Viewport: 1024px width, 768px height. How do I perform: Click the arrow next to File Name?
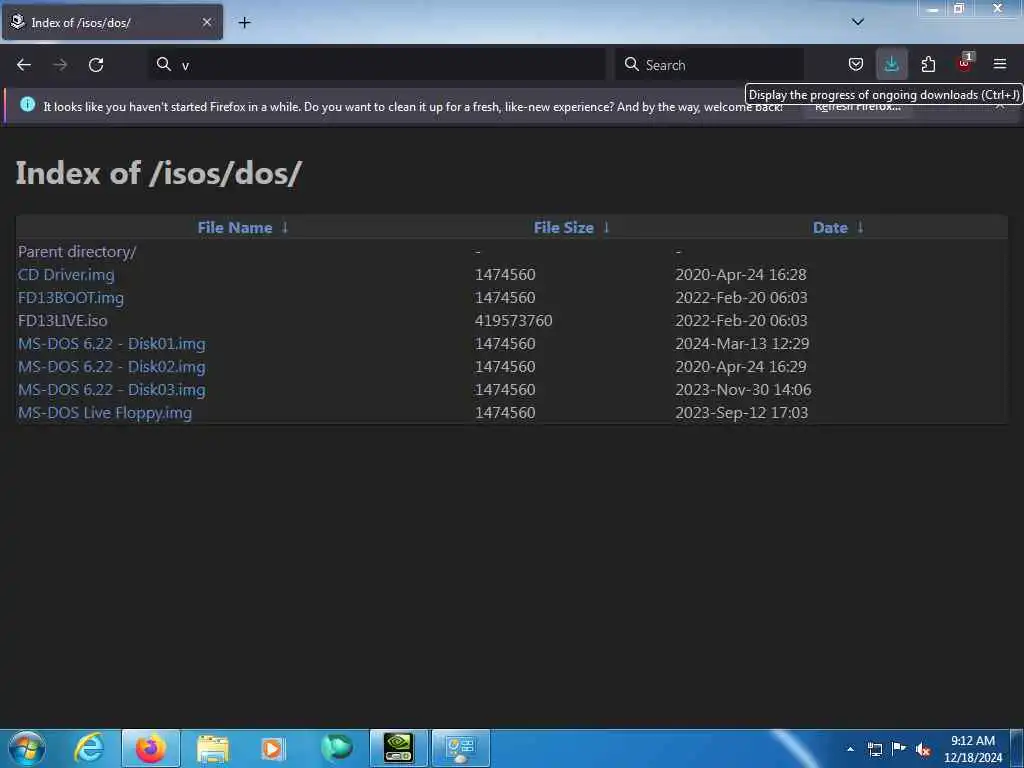tap(285, 227)
